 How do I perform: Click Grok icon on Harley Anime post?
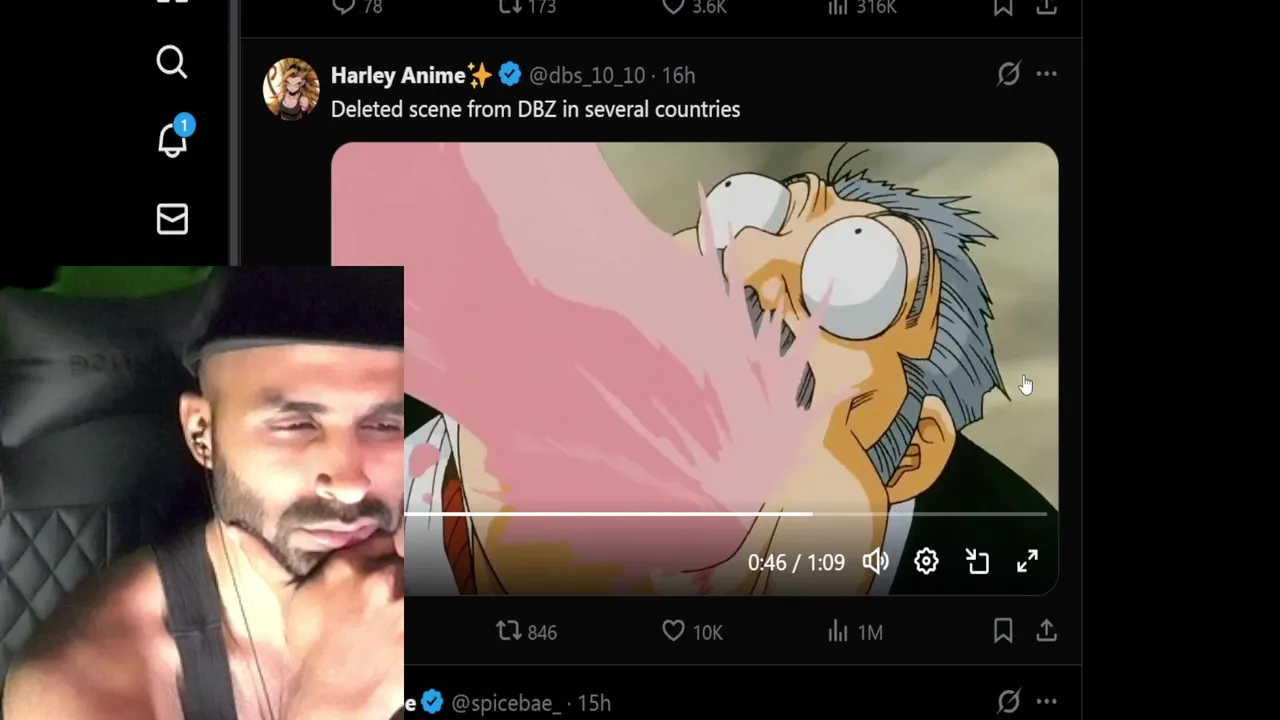(1008, 74)
